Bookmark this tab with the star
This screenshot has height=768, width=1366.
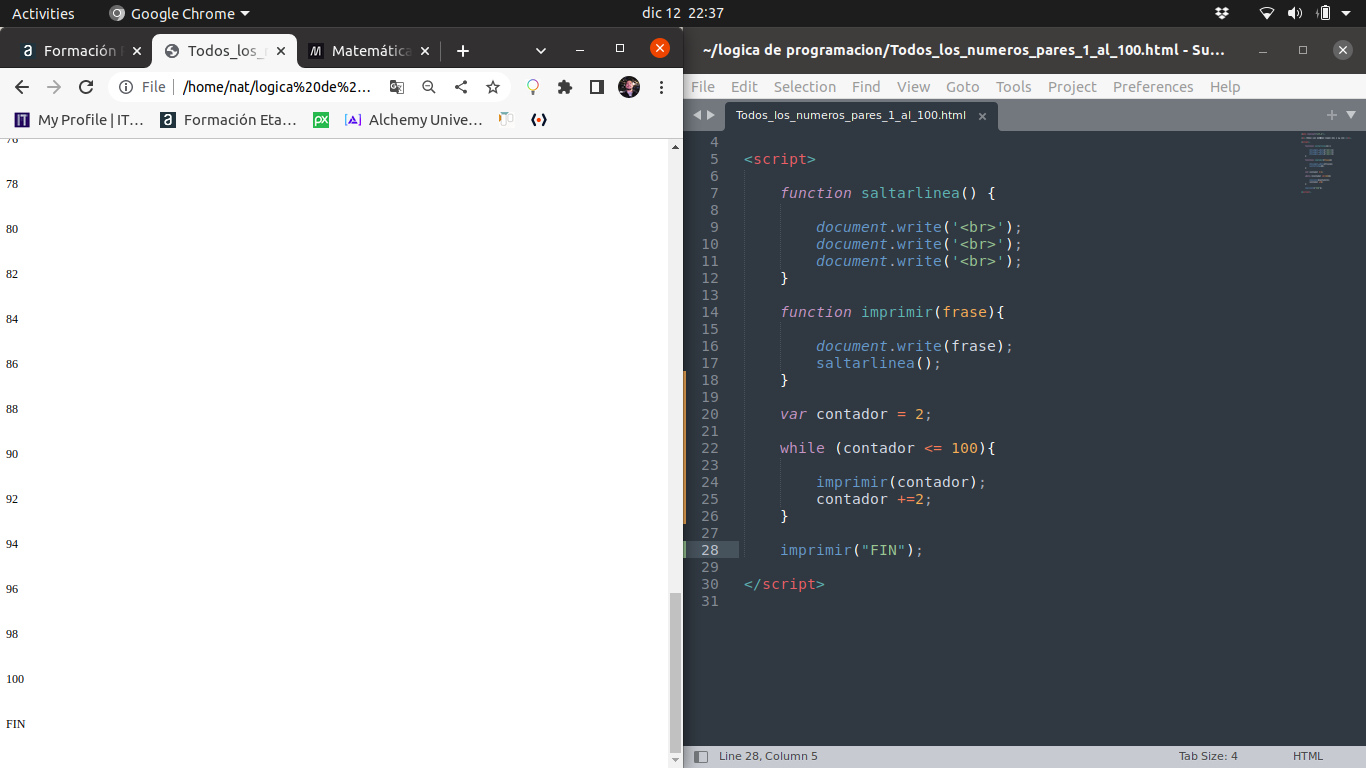(493, 87)
